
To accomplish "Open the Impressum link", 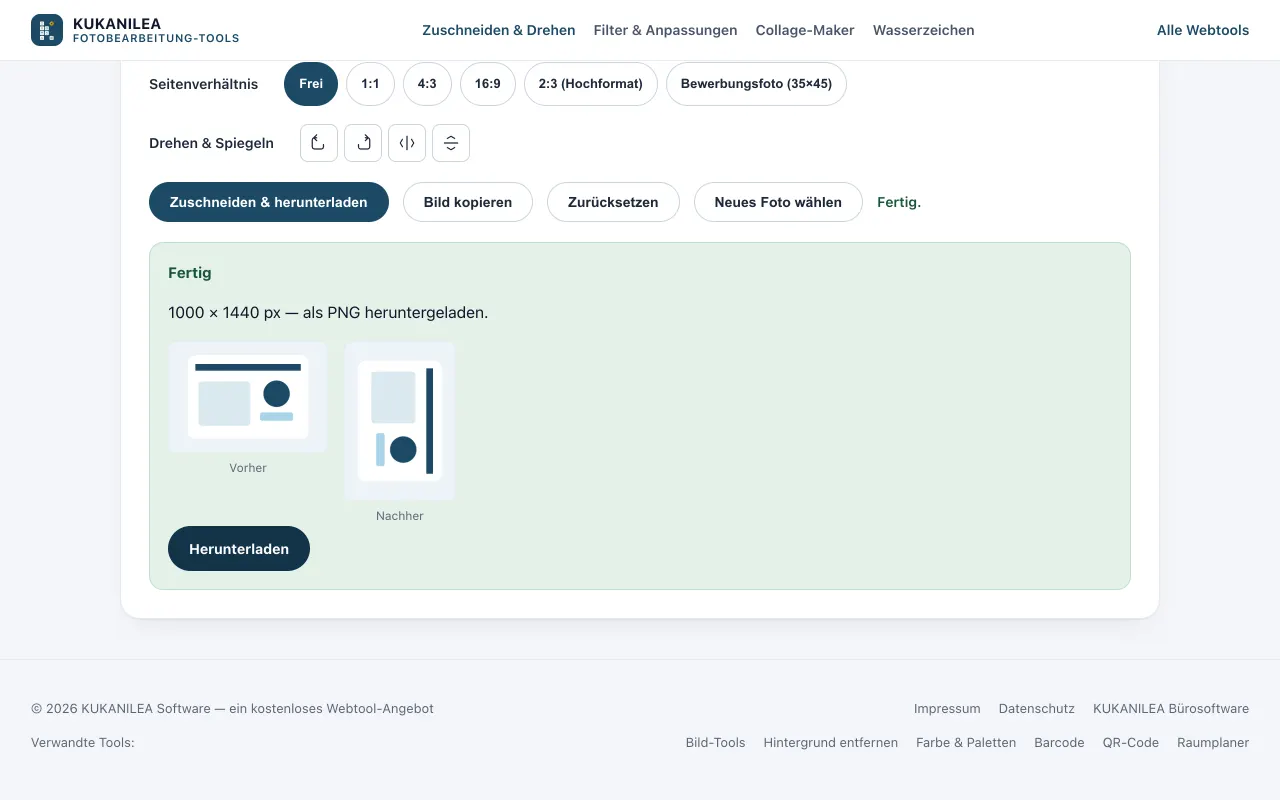I will point(947,709).
